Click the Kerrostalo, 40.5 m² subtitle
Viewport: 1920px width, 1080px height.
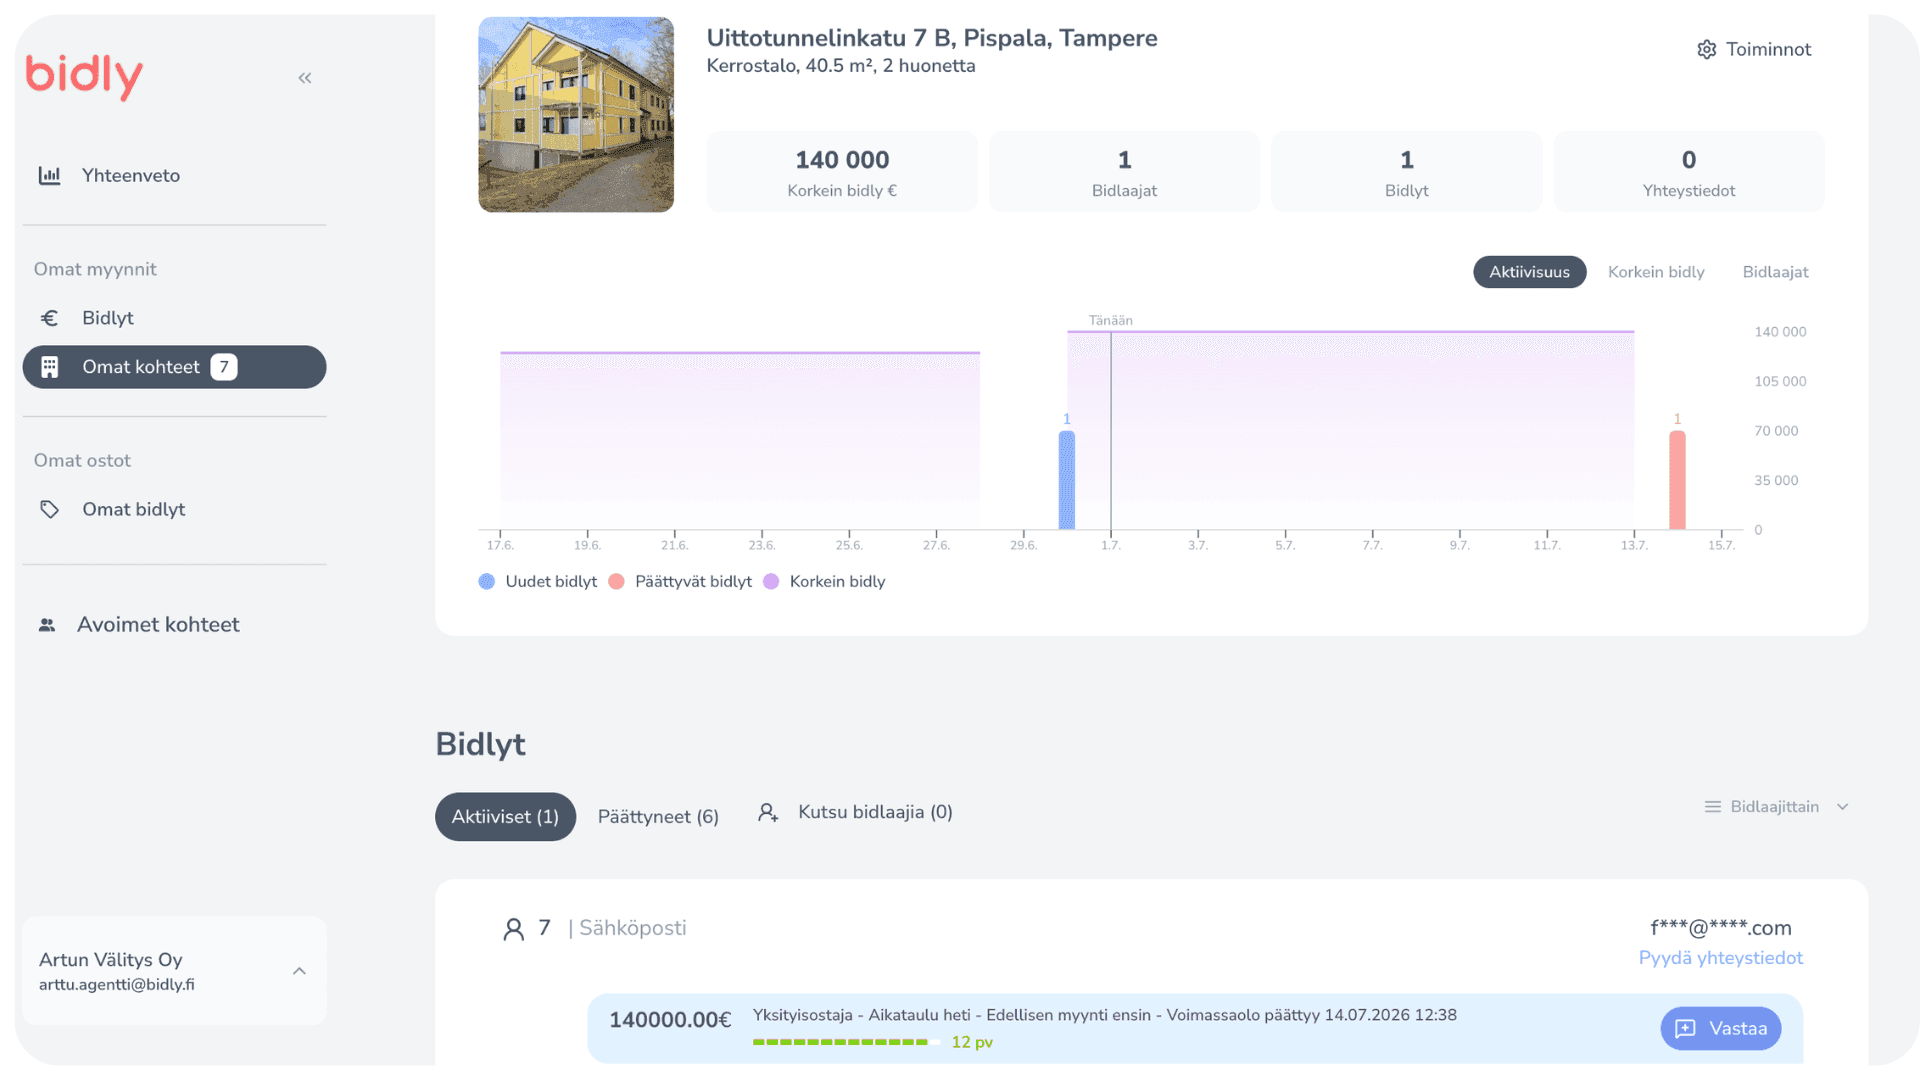[841, 66]
